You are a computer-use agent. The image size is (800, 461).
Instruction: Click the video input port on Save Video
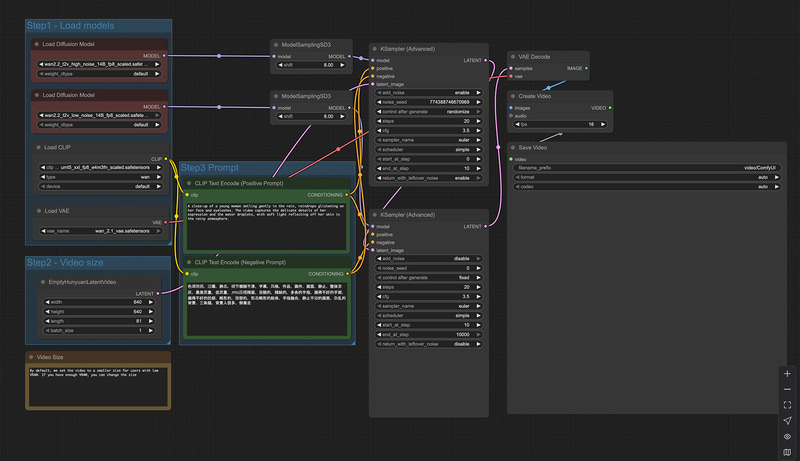[511, 159]
